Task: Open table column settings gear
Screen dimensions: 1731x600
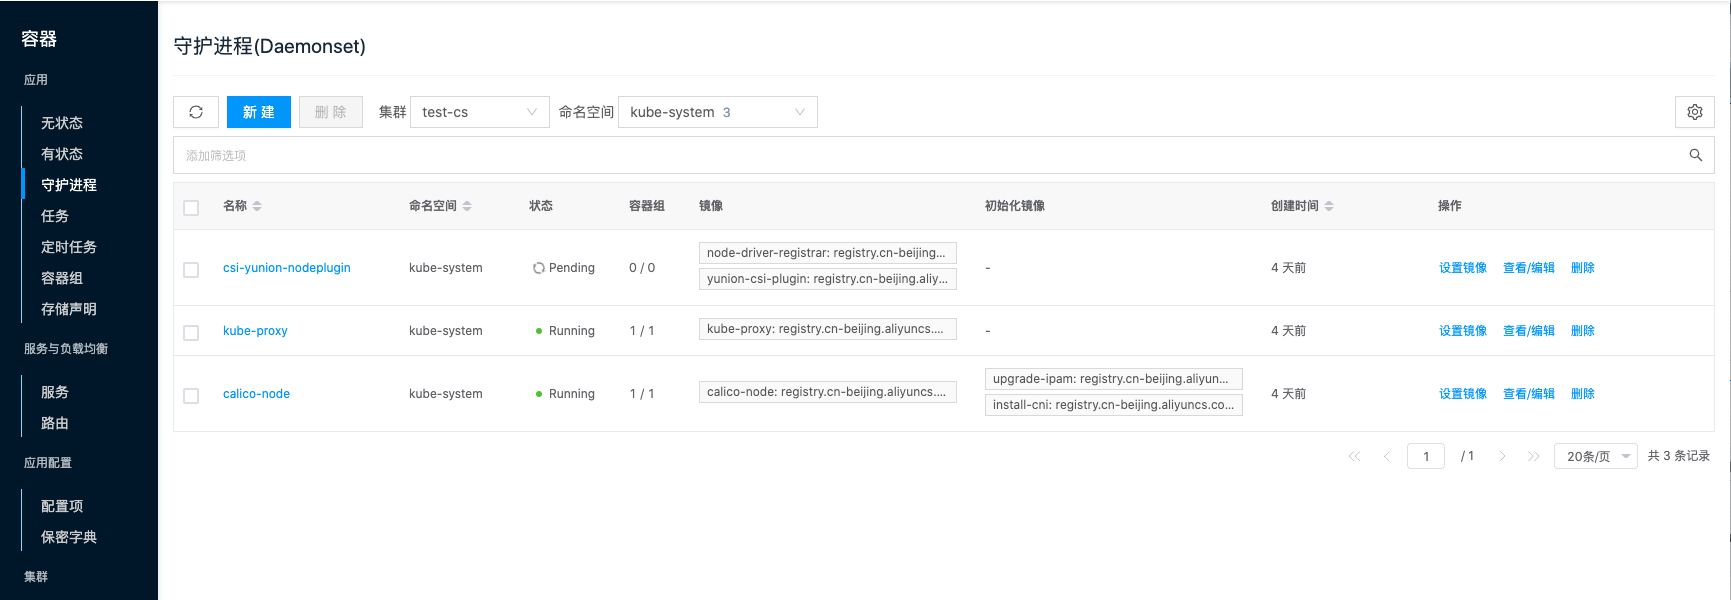Action: [1694, 112]
